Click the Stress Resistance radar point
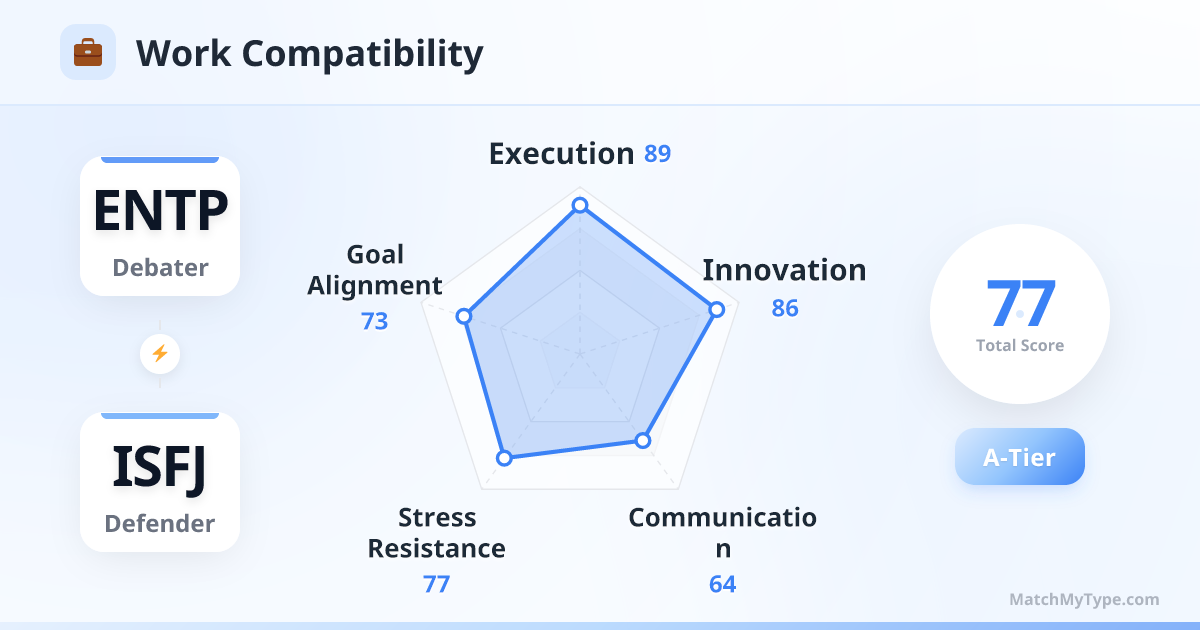1200x630 pixels. 505,458
